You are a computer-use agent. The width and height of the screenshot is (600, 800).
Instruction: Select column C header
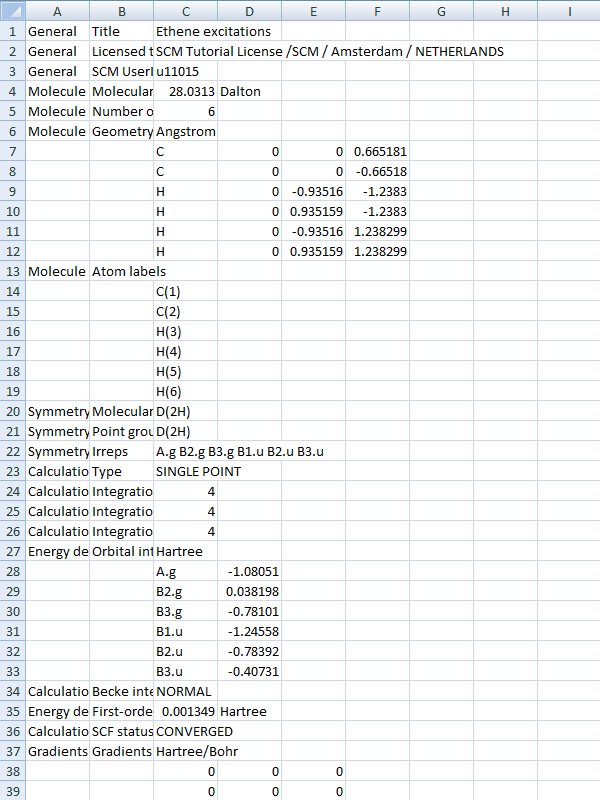pos(185,11)
